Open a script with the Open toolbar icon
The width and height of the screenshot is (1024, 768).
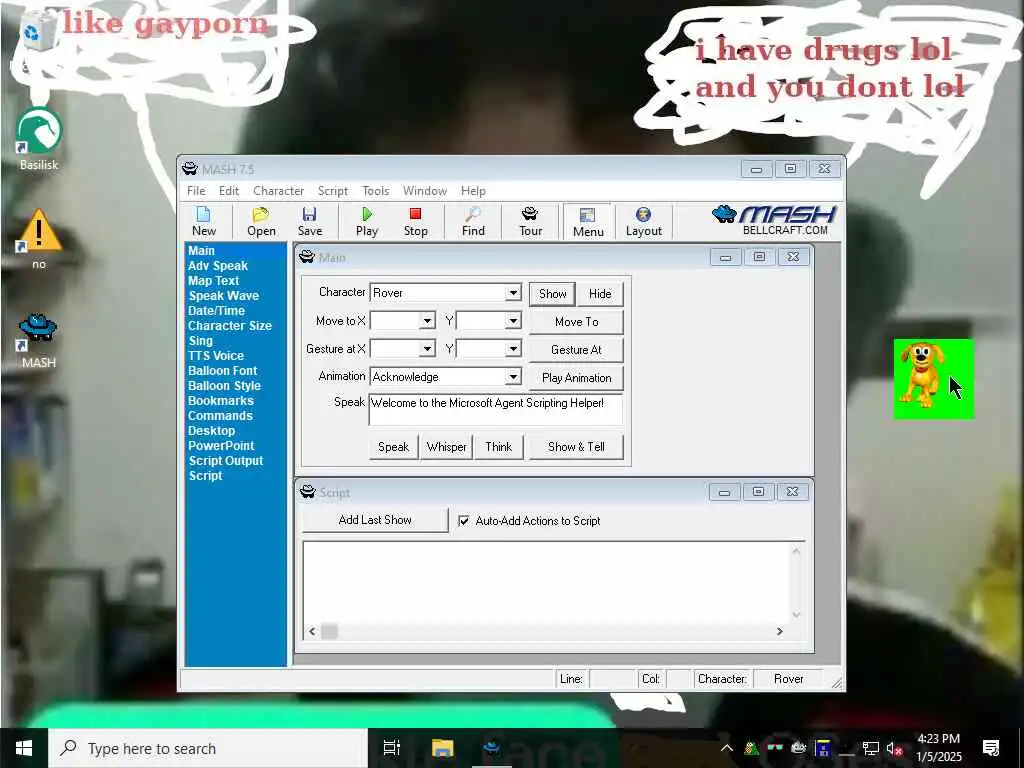[x=261, y=221]
